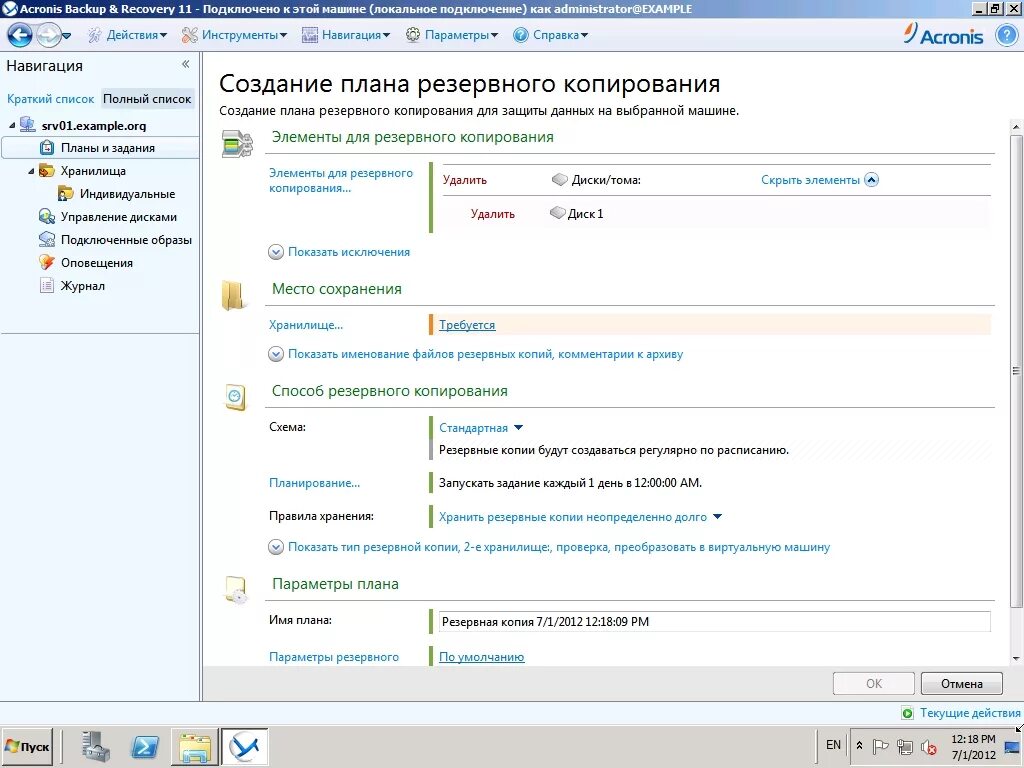Click the OK button
This screenshot has width=1024, height=768.
874,684
